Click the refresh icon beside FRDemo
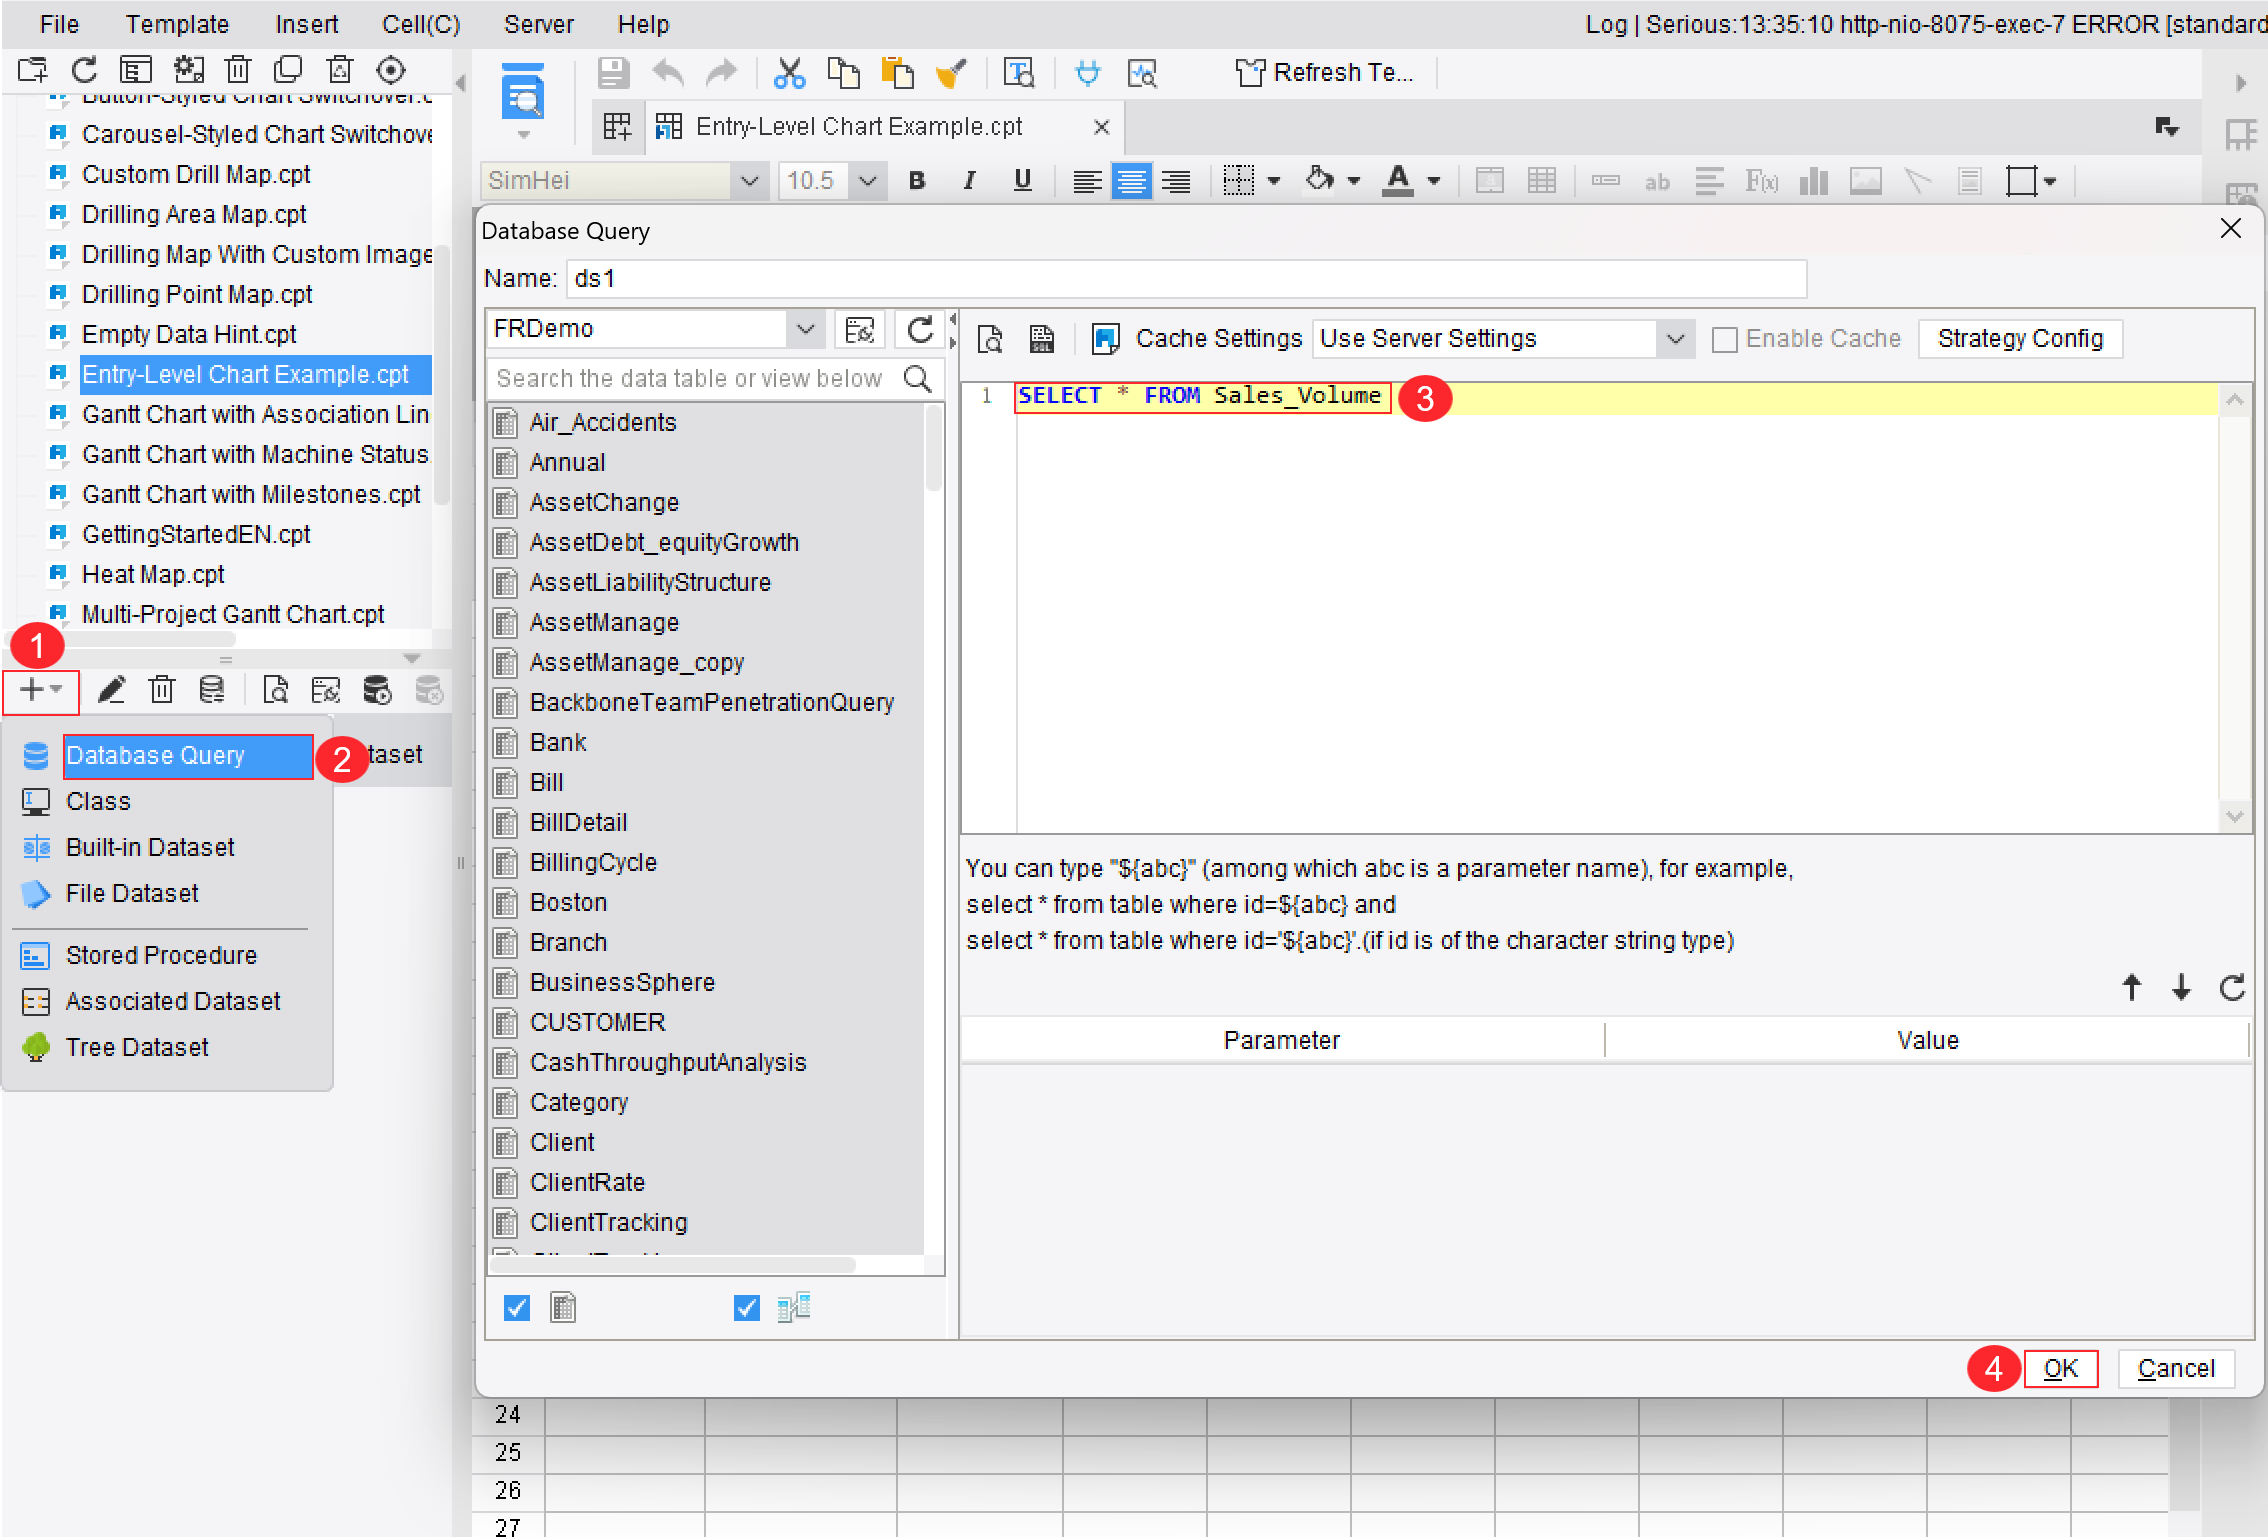Viewport: 2268px width, 1537px height. click(x=919, y=329)
